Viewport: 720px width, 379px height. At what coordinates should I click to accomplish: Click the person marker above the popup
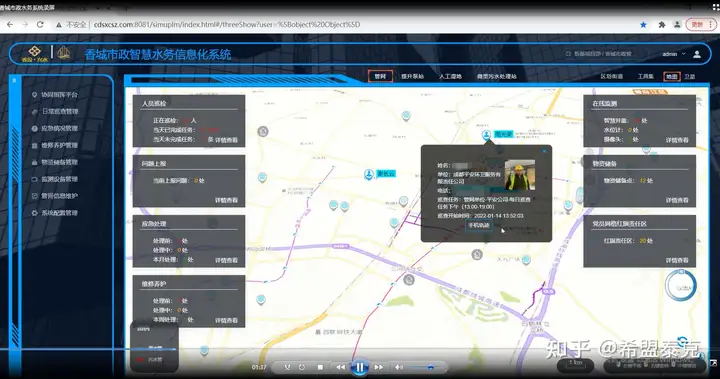[x=486, y=135]
